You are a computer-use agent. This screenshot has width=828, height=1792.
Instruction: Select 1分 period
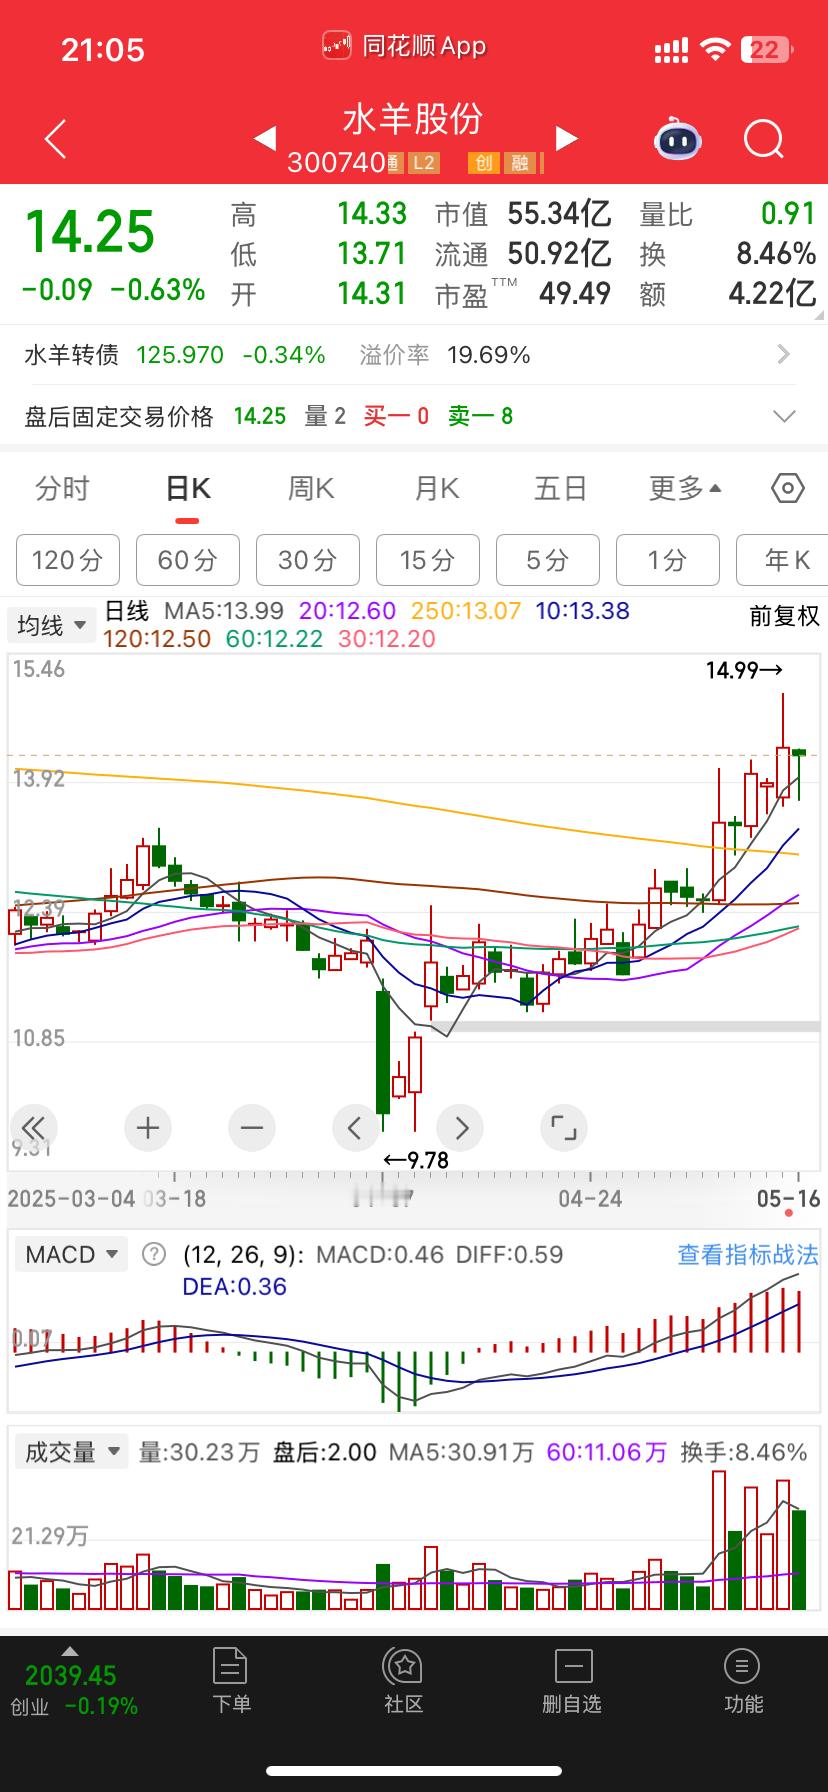[667, 560]
